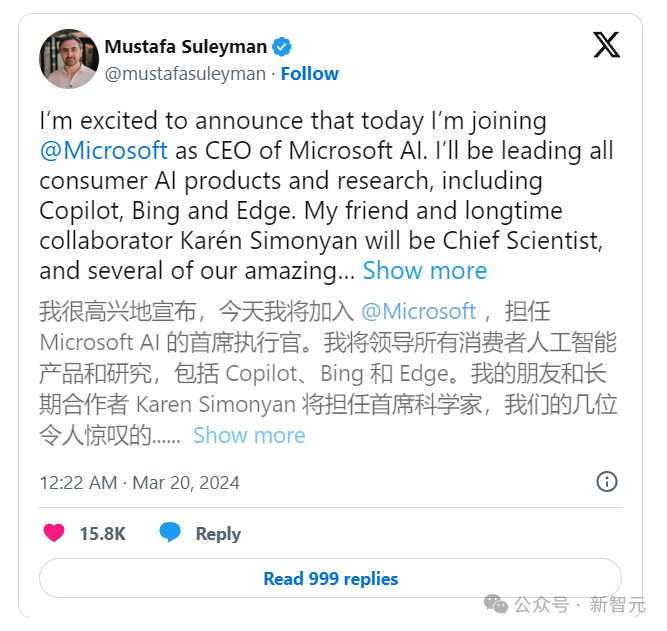
Task: Visit the @mustafasuleyman handle link
Action: pos(185,74)
